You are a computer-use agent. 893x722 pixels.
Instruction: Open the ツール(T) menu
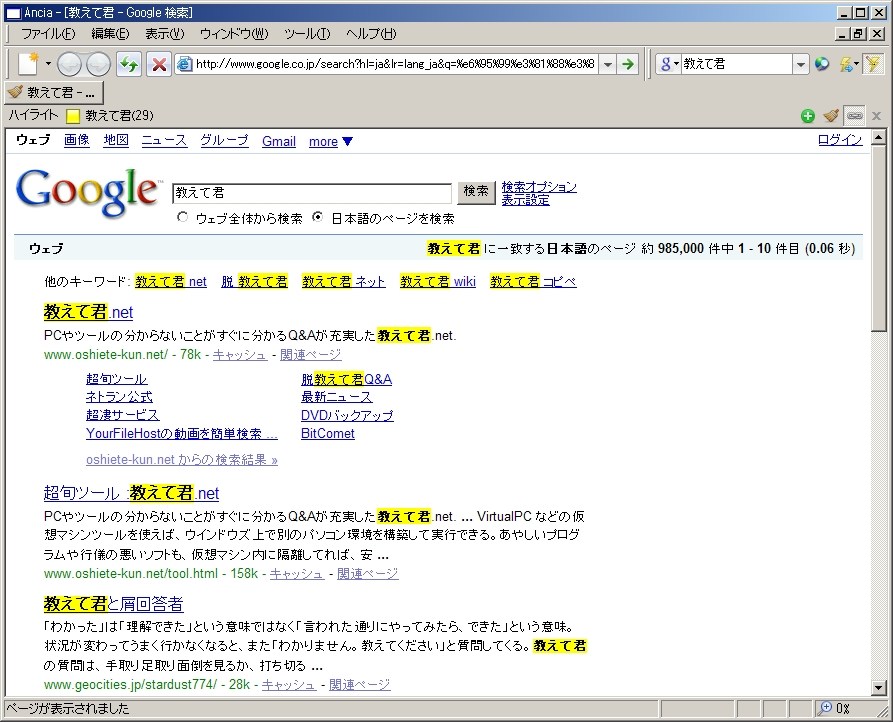[x=307, y=34]
